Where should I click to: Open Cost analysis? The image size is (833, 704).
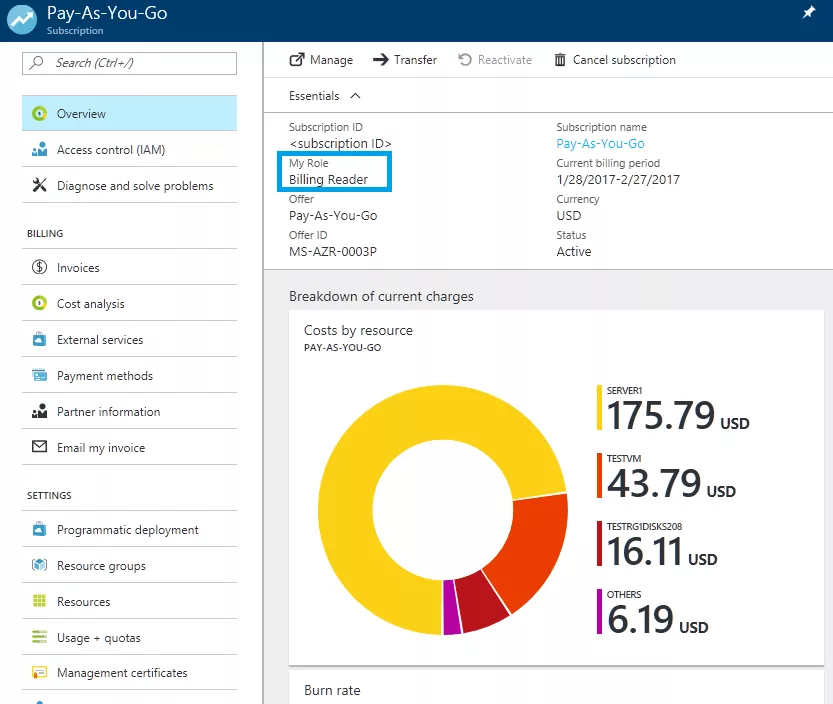(x=129, y=303)
